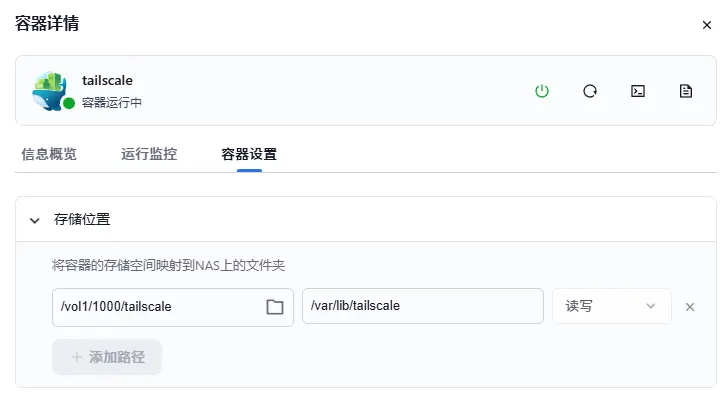Remove the /var/lib/tailscale path mapping
Image resolution: width=725 pixels, height=400 pixels.
click(x=689, y=307)
